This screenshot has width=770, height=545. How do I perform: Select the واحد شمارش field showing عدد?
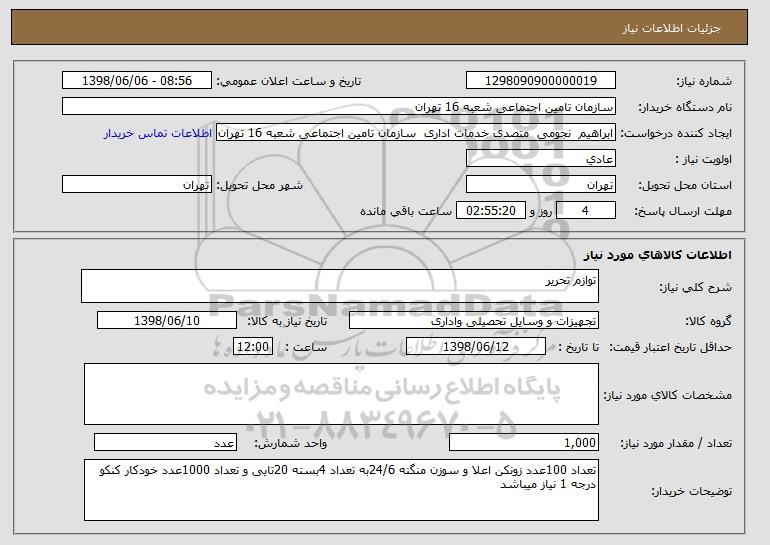click(x=165, y=442)
